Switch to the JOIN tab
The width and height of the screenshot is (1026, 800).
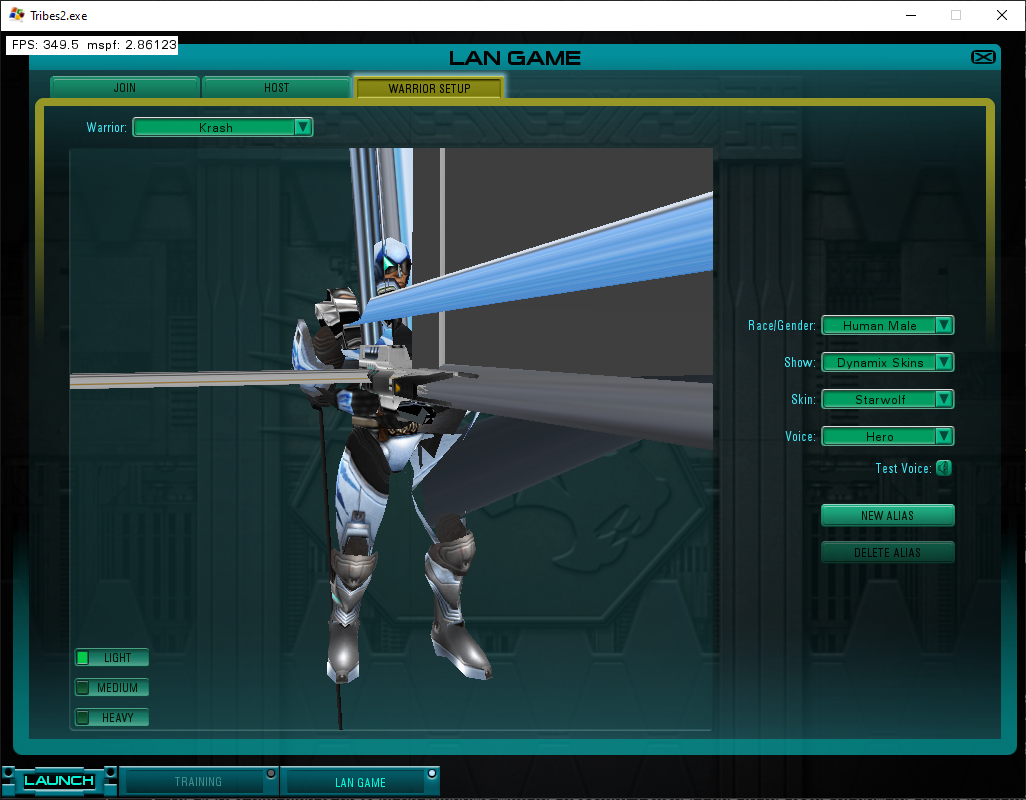click(125, 88)
